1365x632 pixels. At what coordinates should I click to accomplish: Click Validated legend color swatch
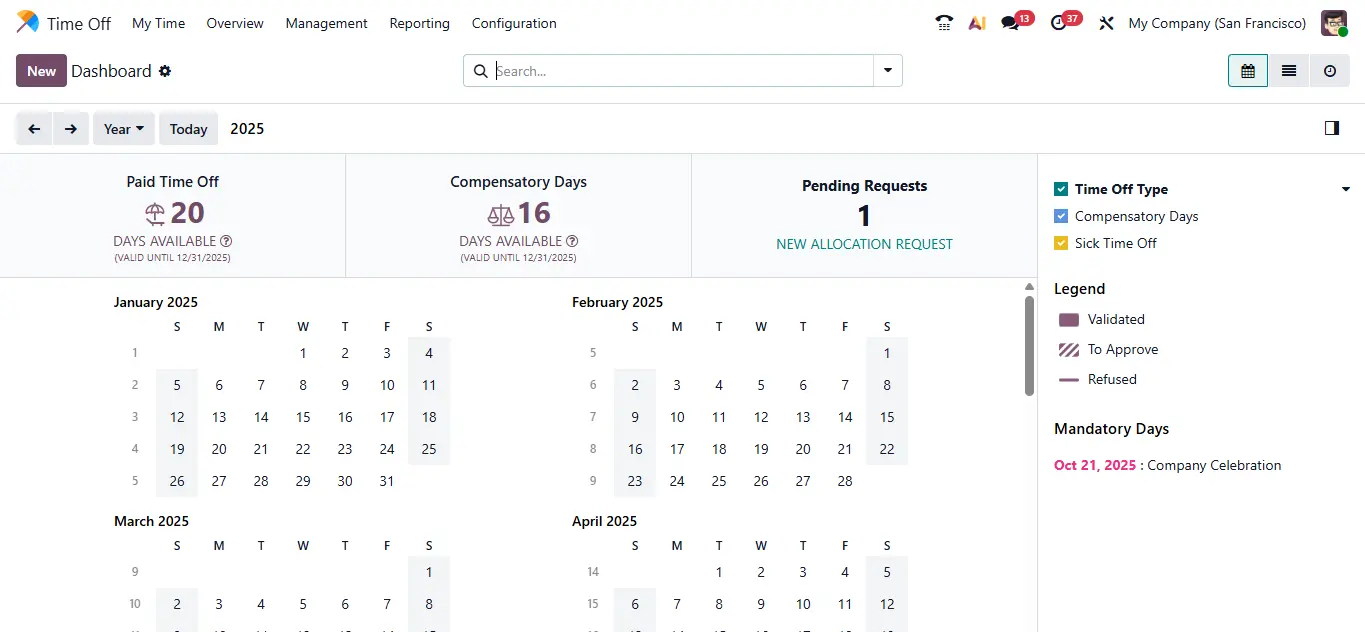tap(1069, 320)
